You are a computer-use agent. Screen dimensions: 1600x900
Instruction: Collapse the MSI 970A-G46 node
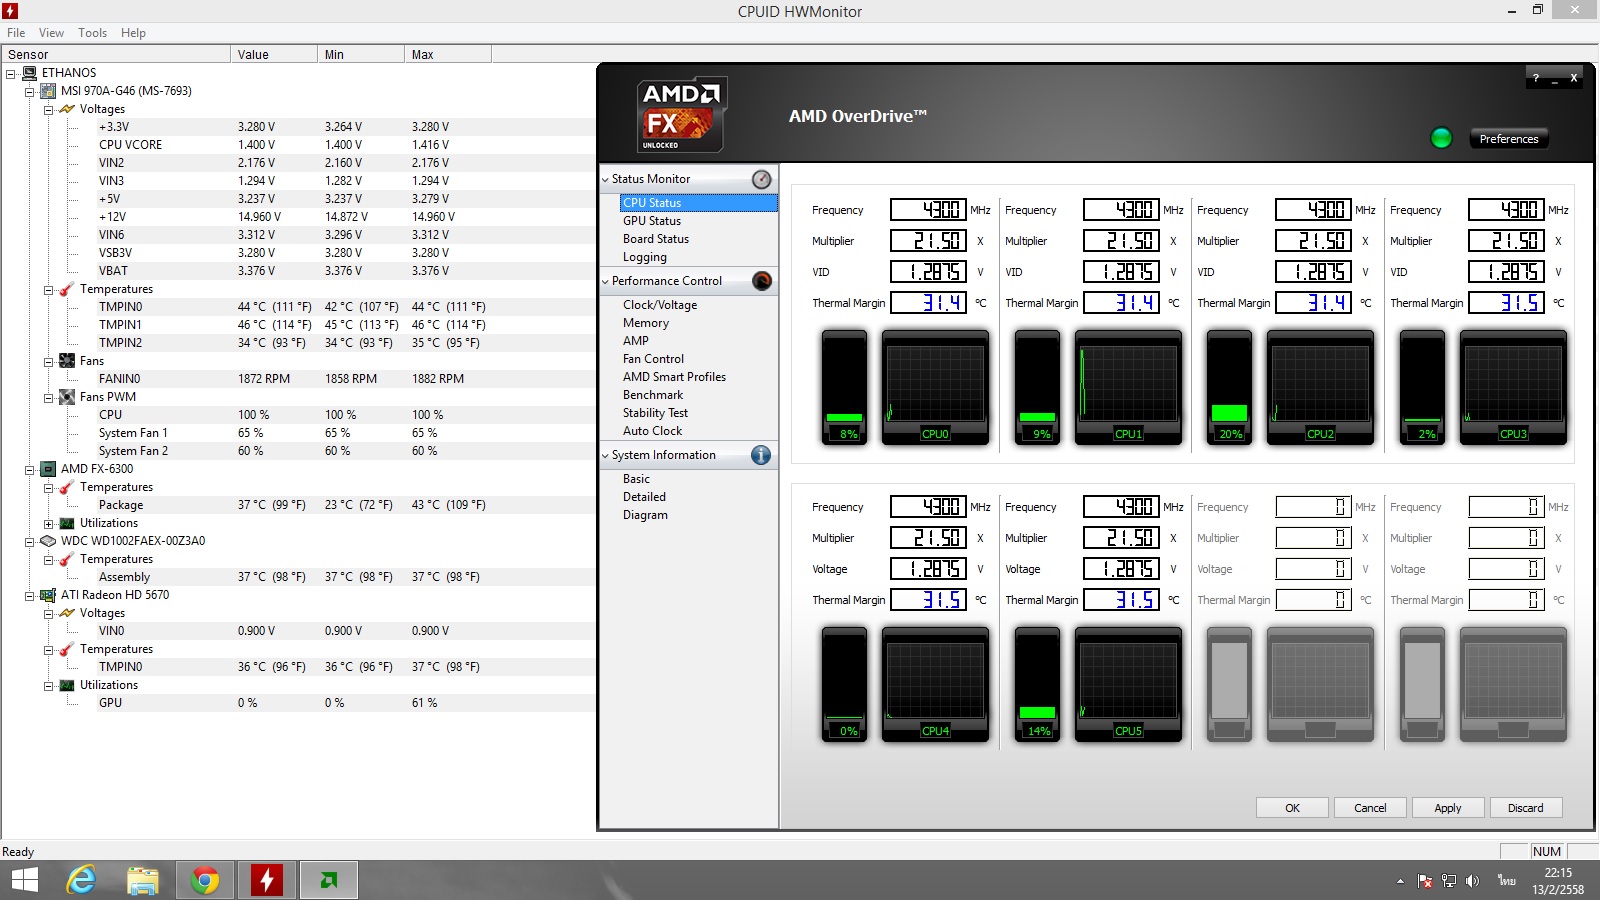(x=29, y=91)
